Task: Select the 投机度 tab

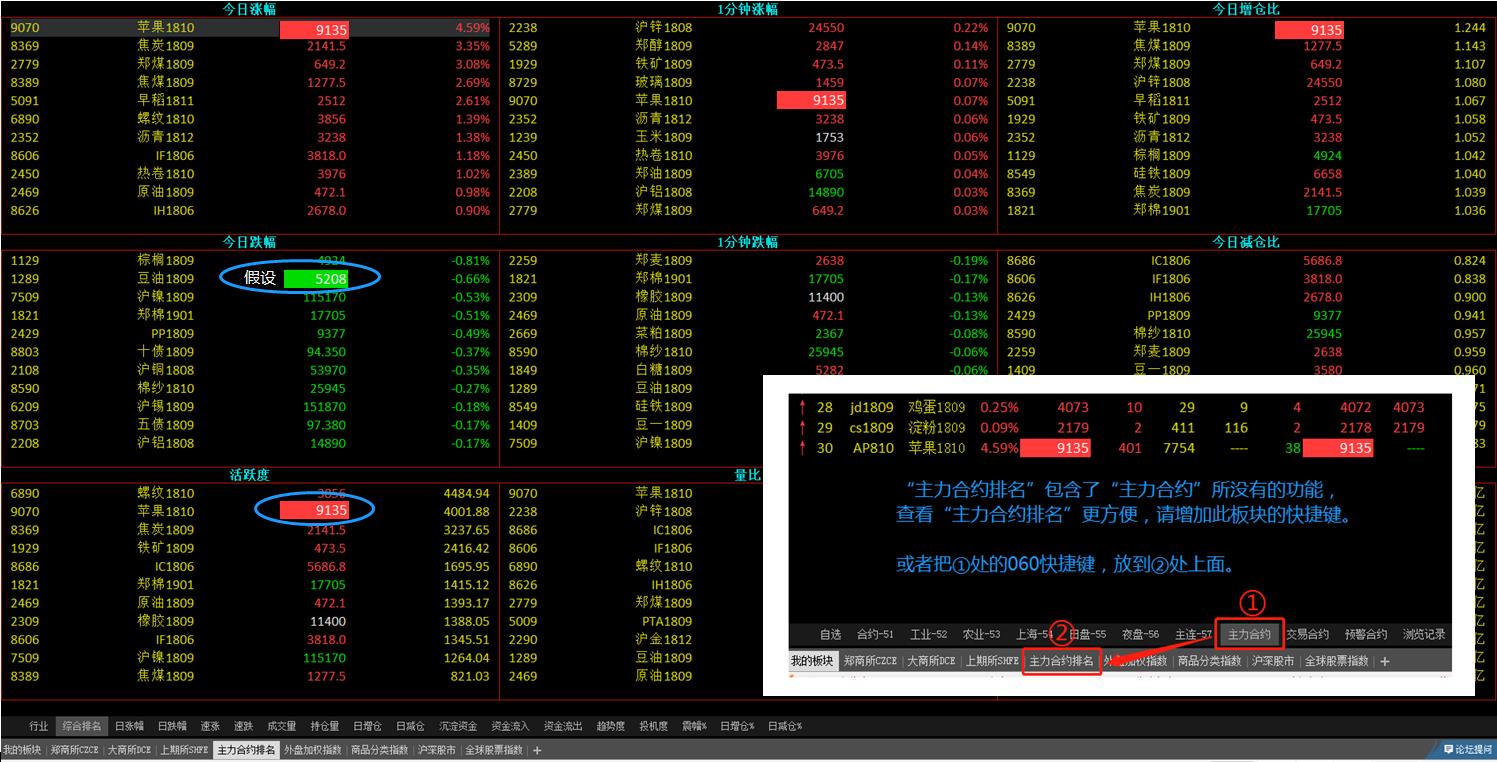Action: (653, 726)
